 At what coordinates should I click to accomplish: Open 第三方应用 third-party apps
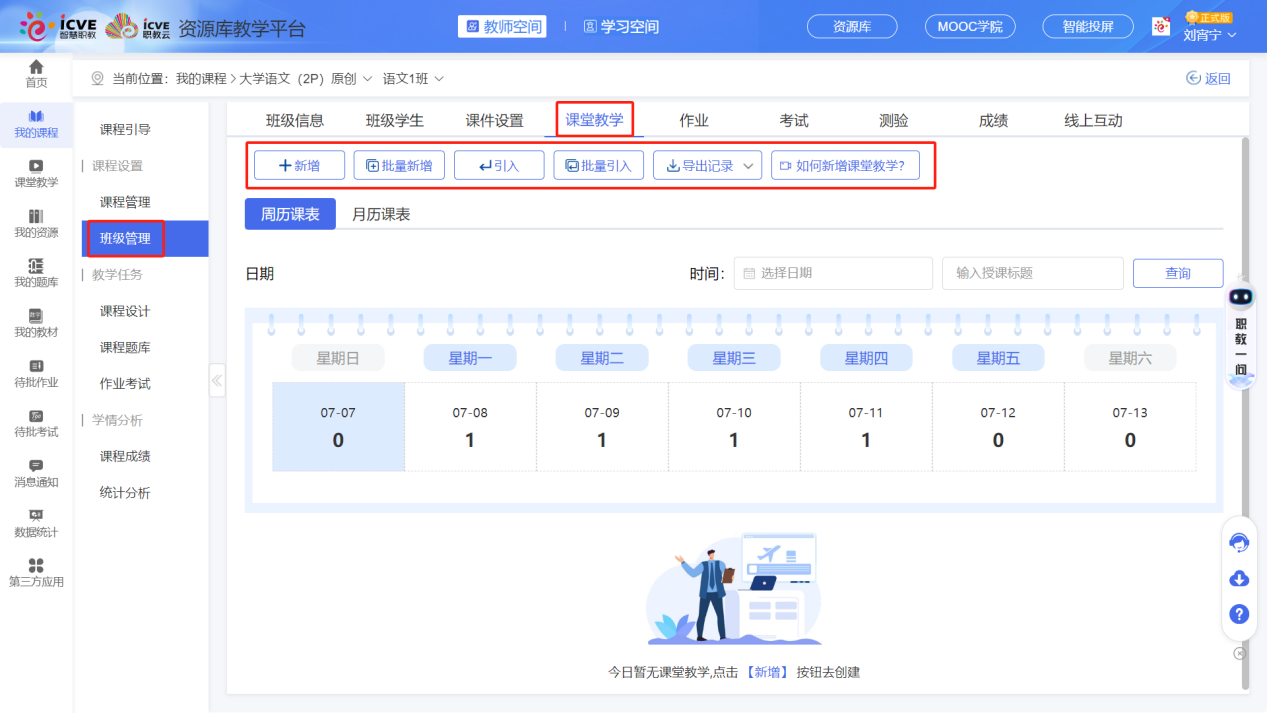coord(36,572)
